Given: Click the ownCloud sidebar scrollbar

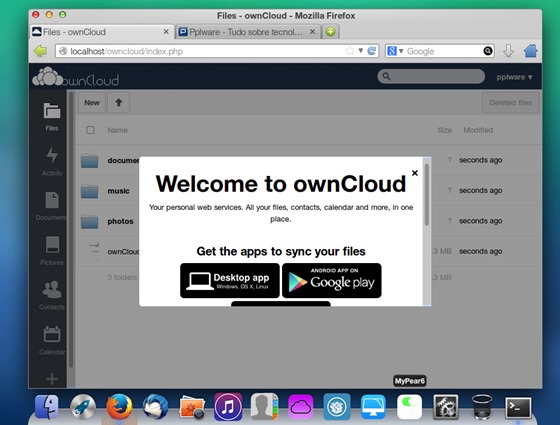Looking at the screenshot, I should tap(71, 229).
